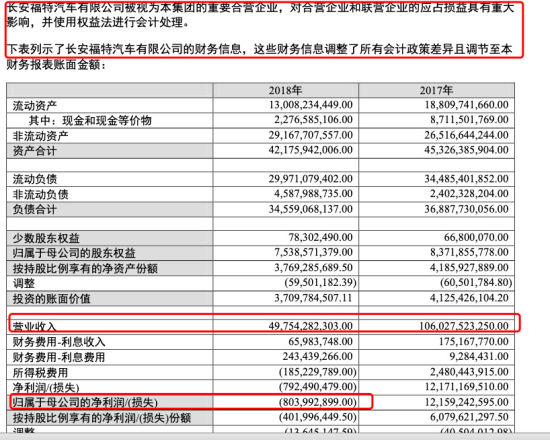Select 财务费用-利息收入 row label
550x440 pixels.
point(59,342)
